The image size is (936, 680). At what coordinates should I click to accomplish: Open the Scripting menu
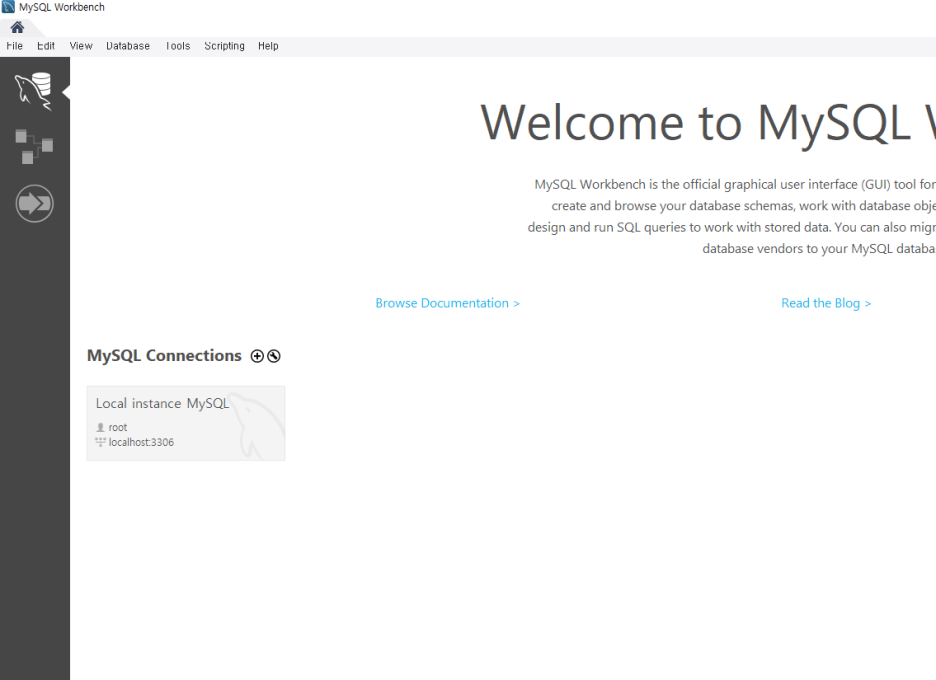click(224, 46)
